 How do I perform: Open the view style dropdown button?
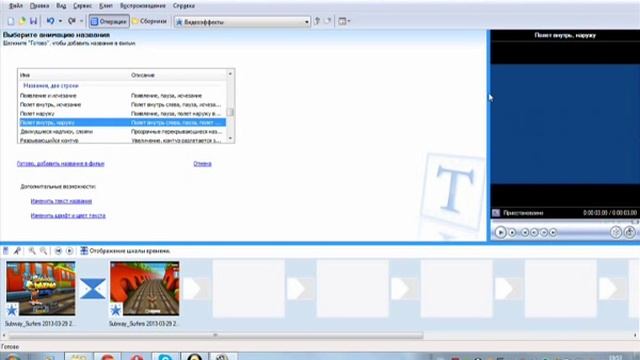click(344, 21)
